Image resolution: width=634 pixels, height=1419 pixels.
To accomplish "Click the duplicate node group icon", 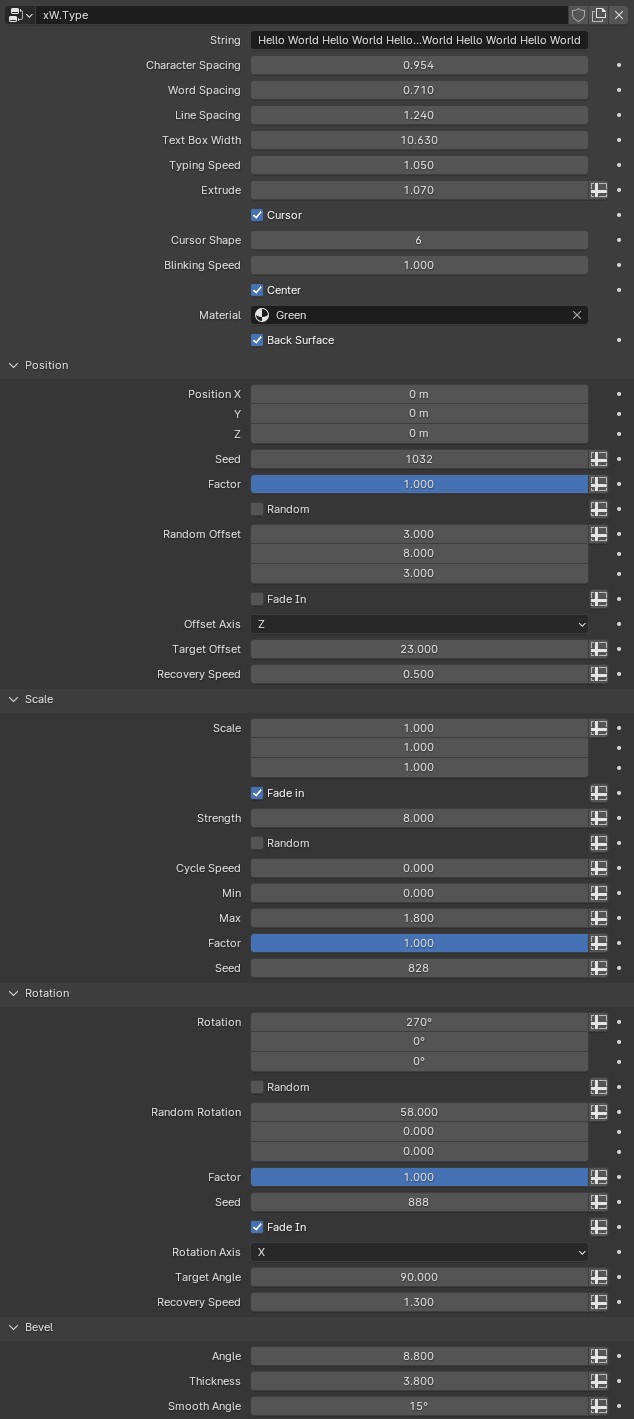I will (599, 15).
